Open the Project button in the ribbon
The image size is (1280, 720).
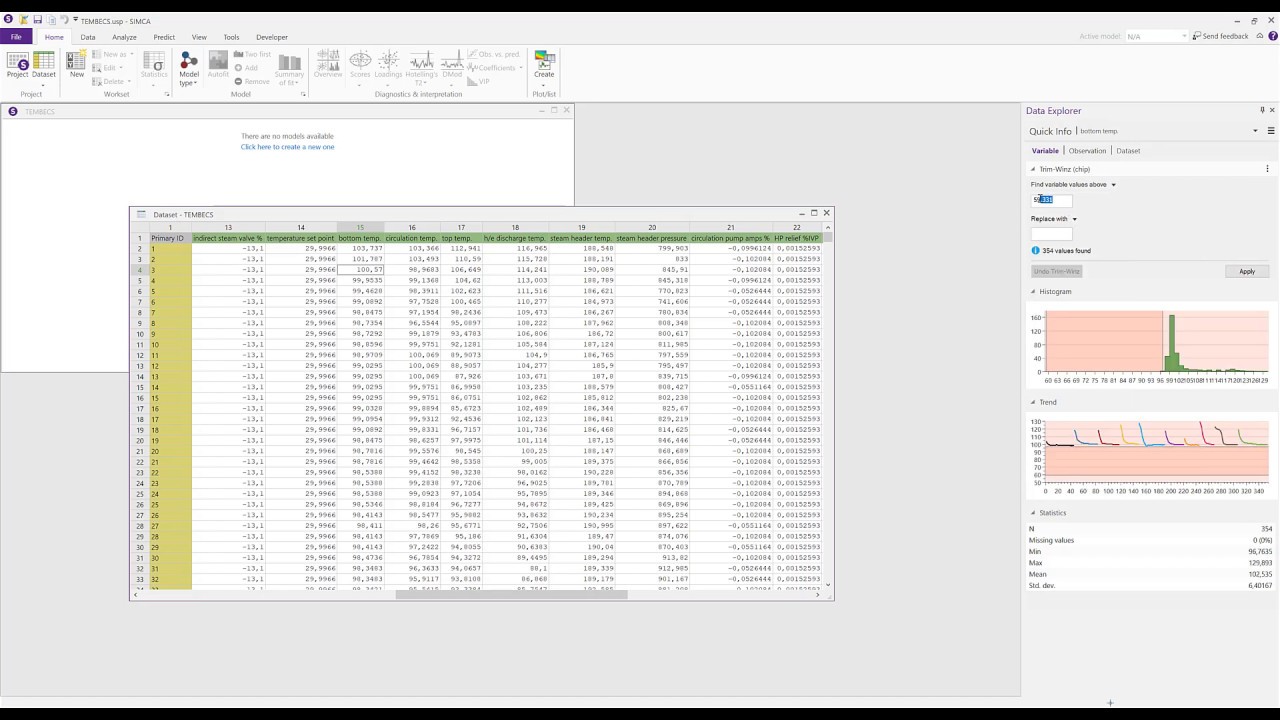pos(17,66)
